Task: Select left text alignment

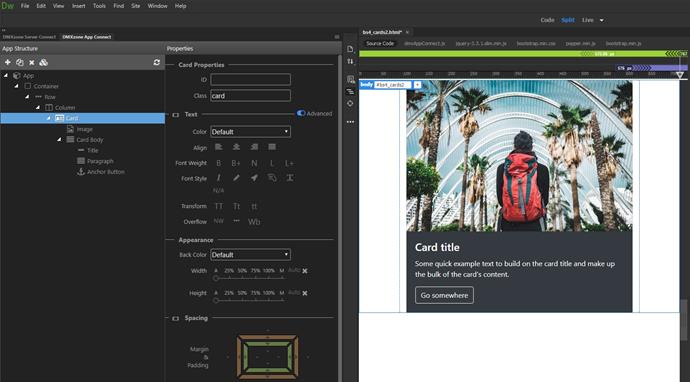Action: point(219,147)
